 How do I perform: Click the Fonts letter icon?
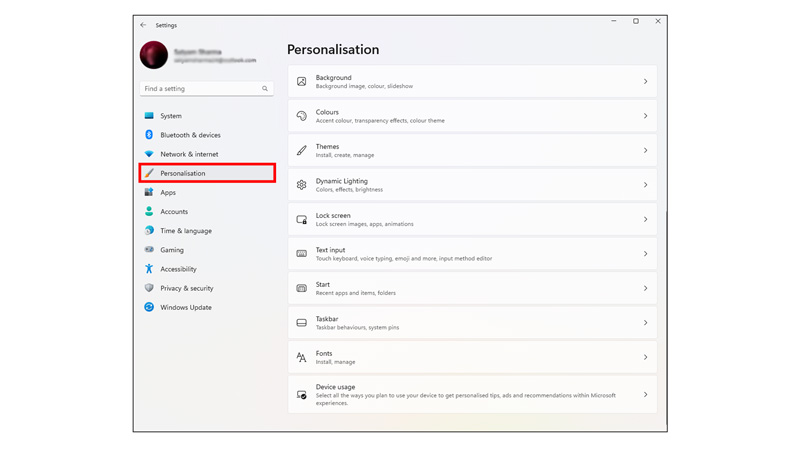click(x=302, y=357)
